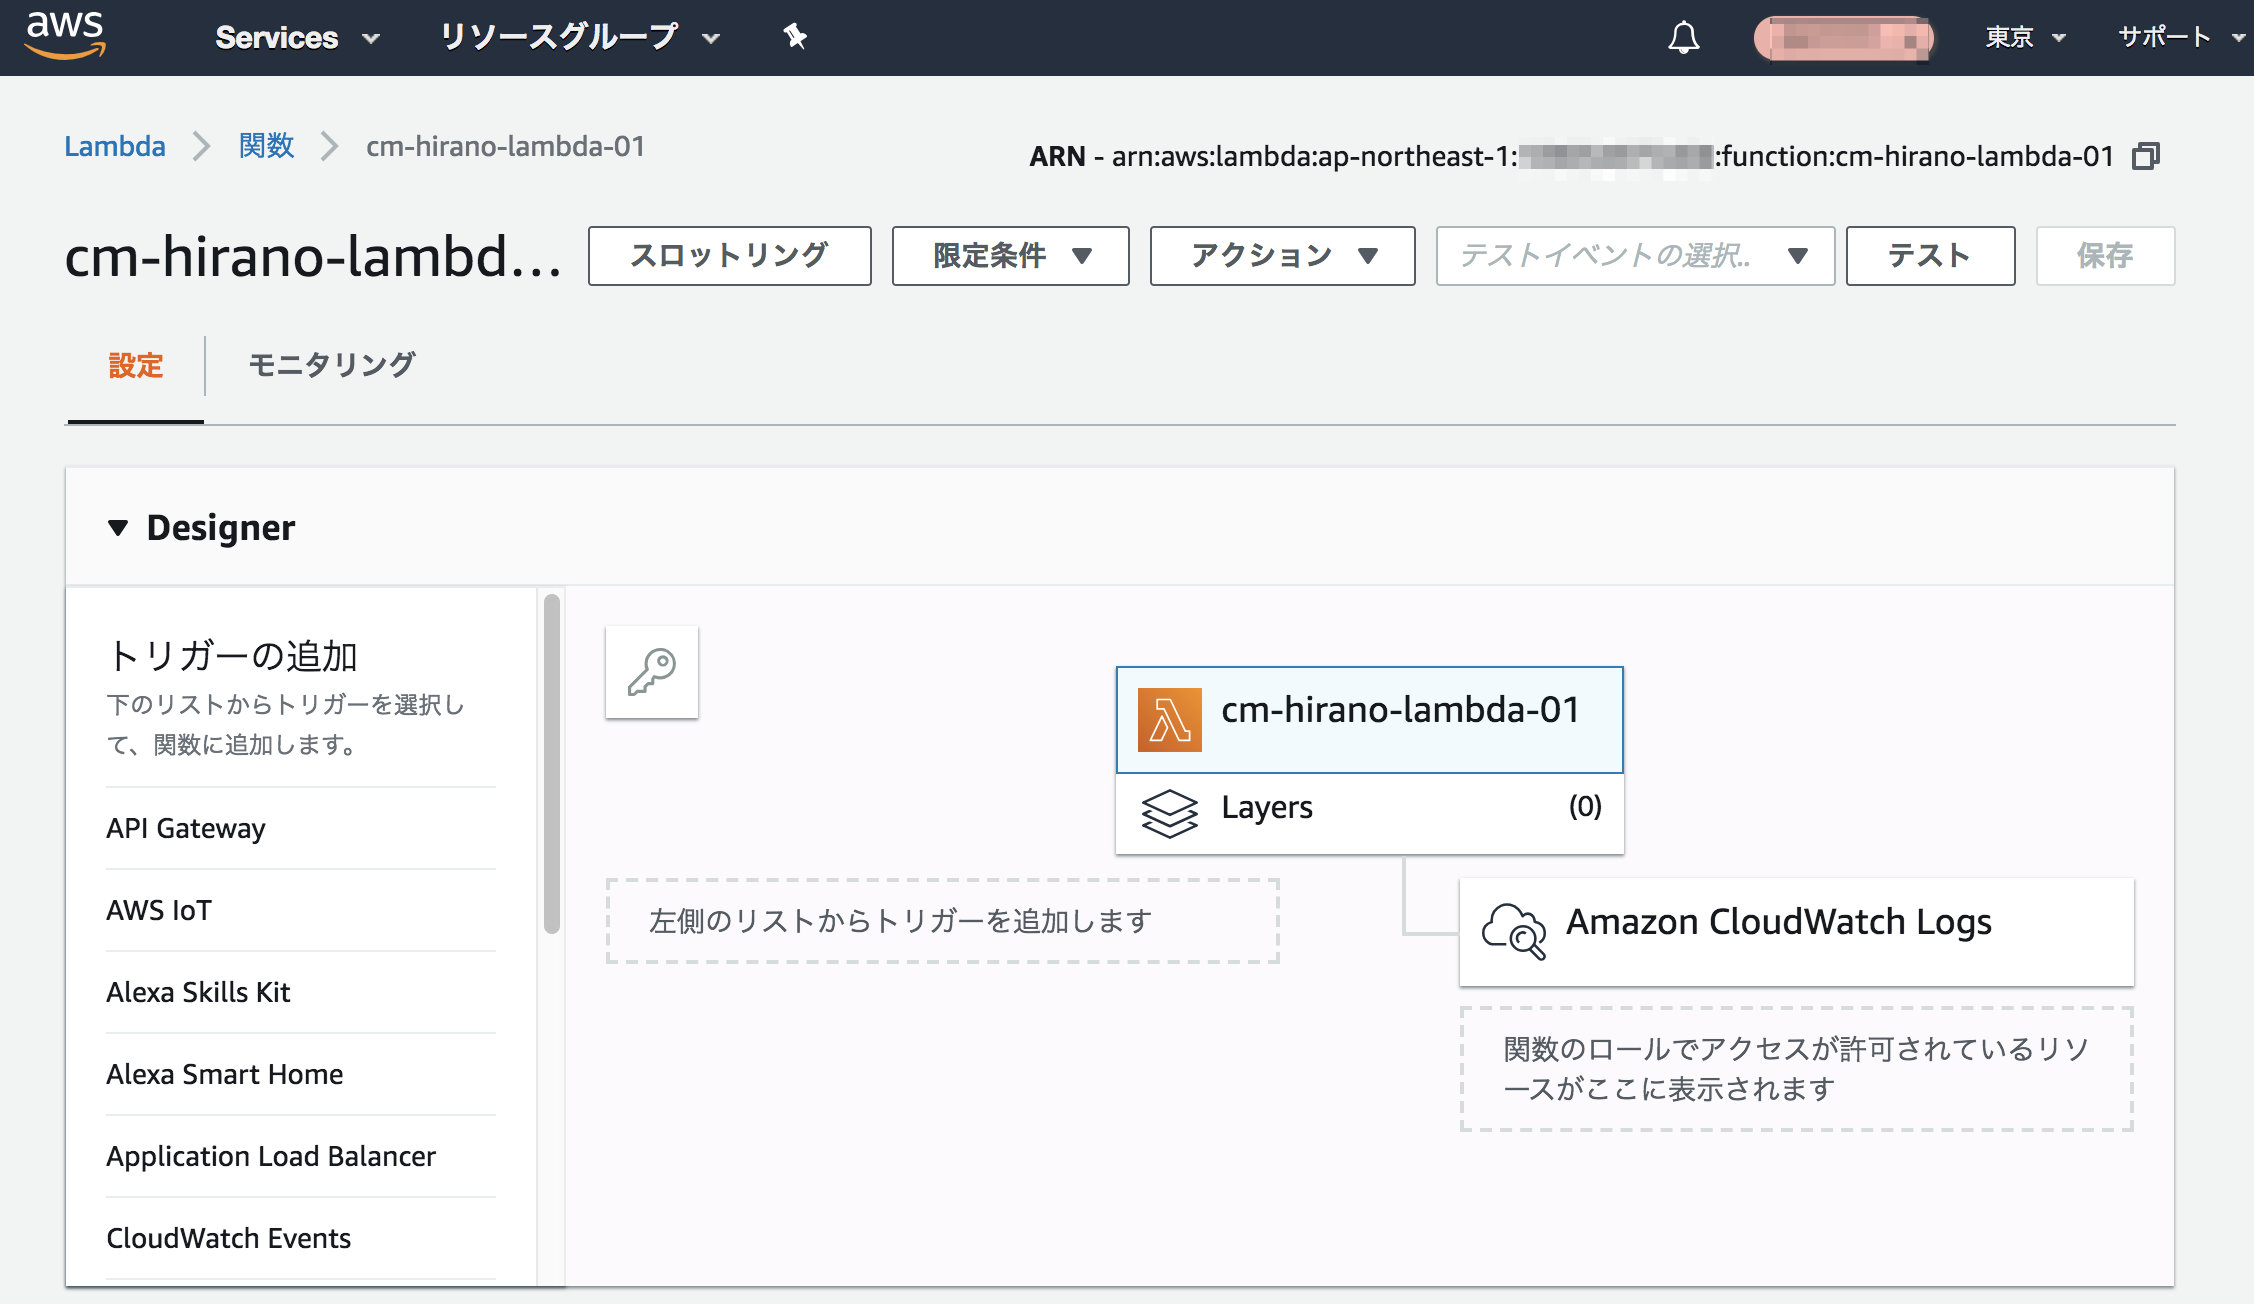The image size is (2254, 1304).
Task: Open the アクション dropdown button
Action: pos(1283,256)
